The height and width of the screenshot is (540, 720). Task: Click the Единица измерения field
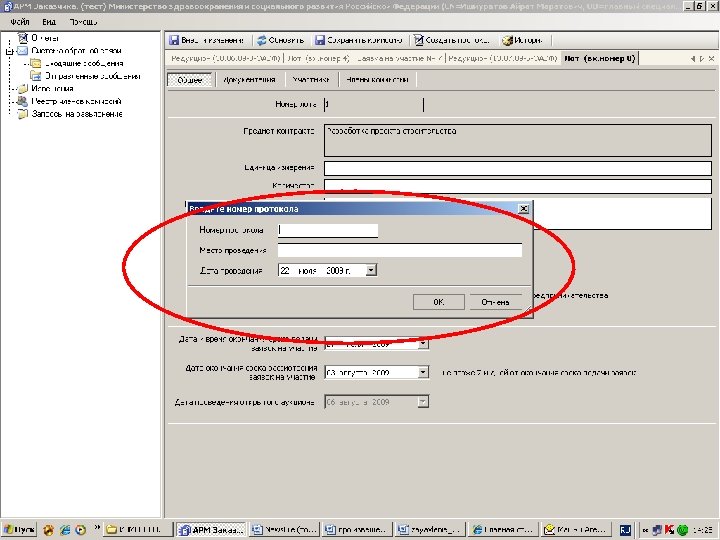(x=518, y=168)
